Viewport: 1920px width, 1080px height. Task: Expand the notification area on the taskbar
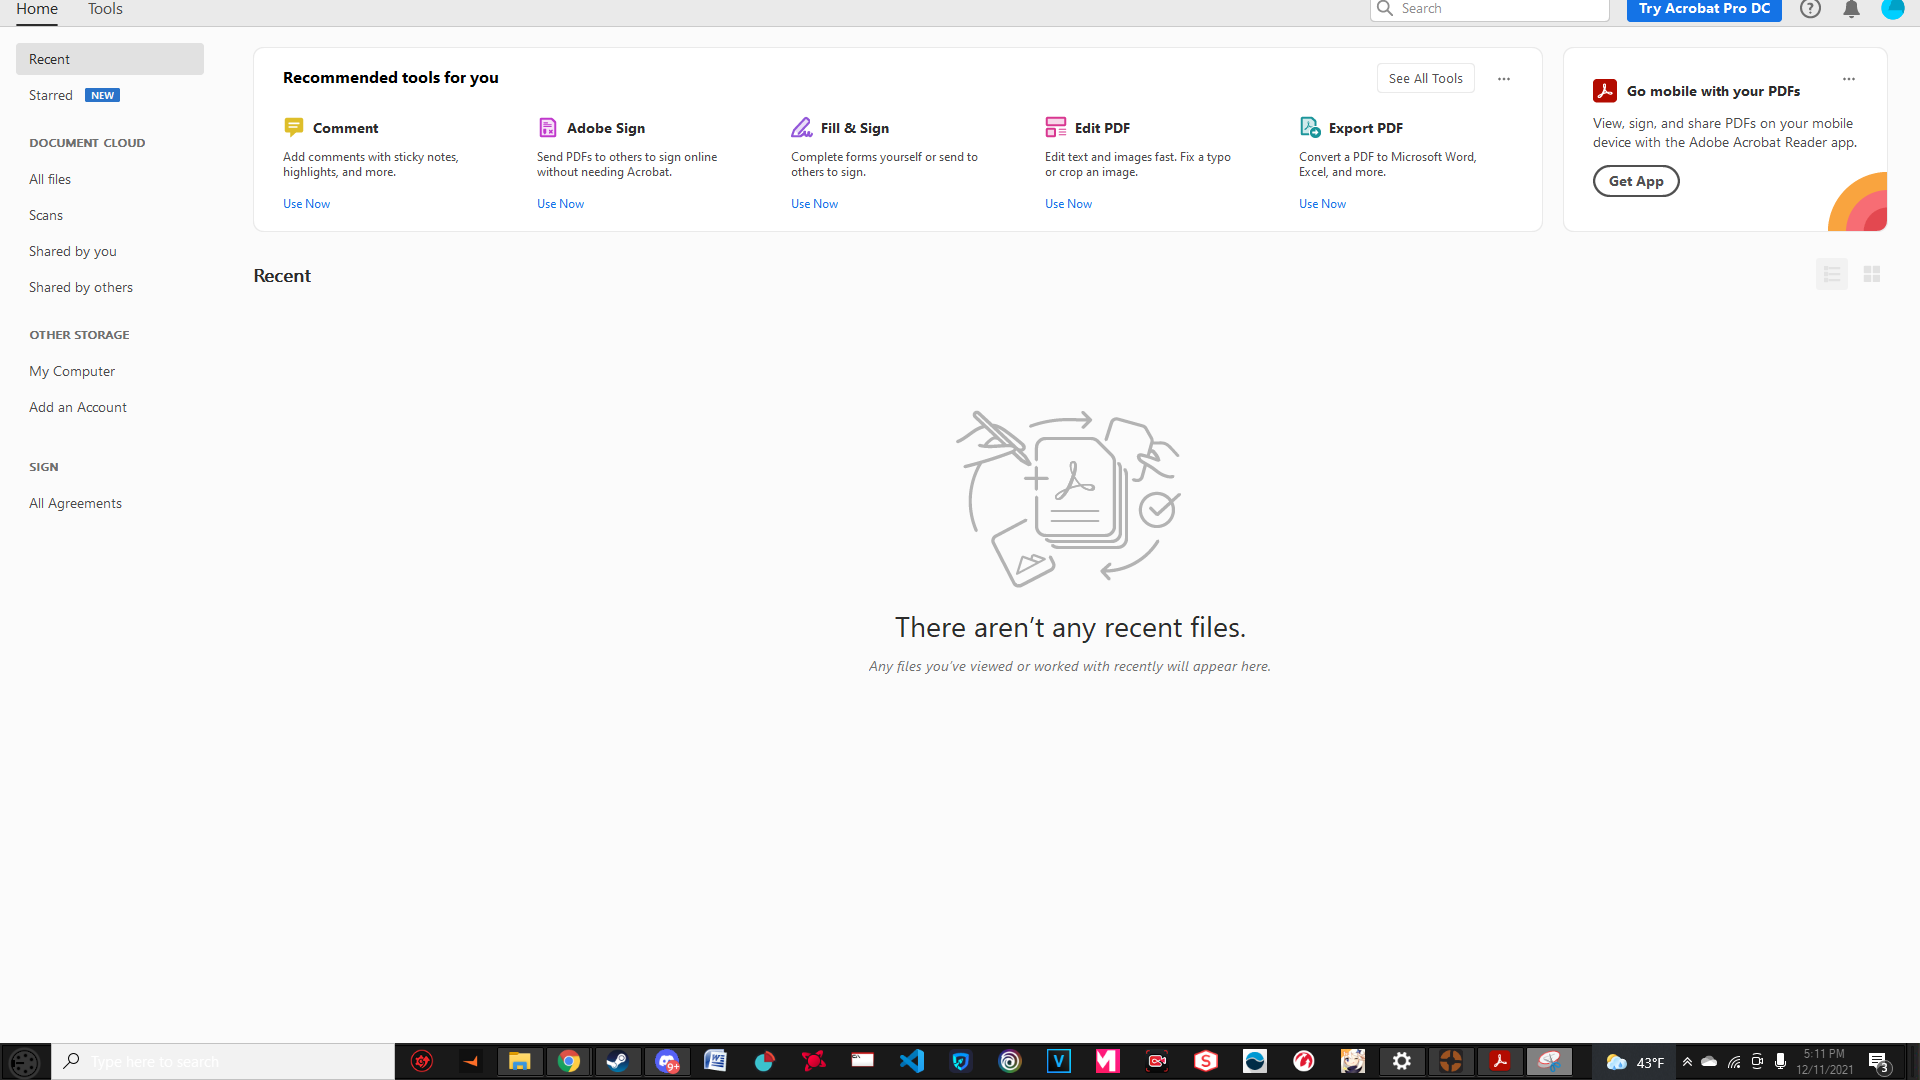tap(1689, 1063)
